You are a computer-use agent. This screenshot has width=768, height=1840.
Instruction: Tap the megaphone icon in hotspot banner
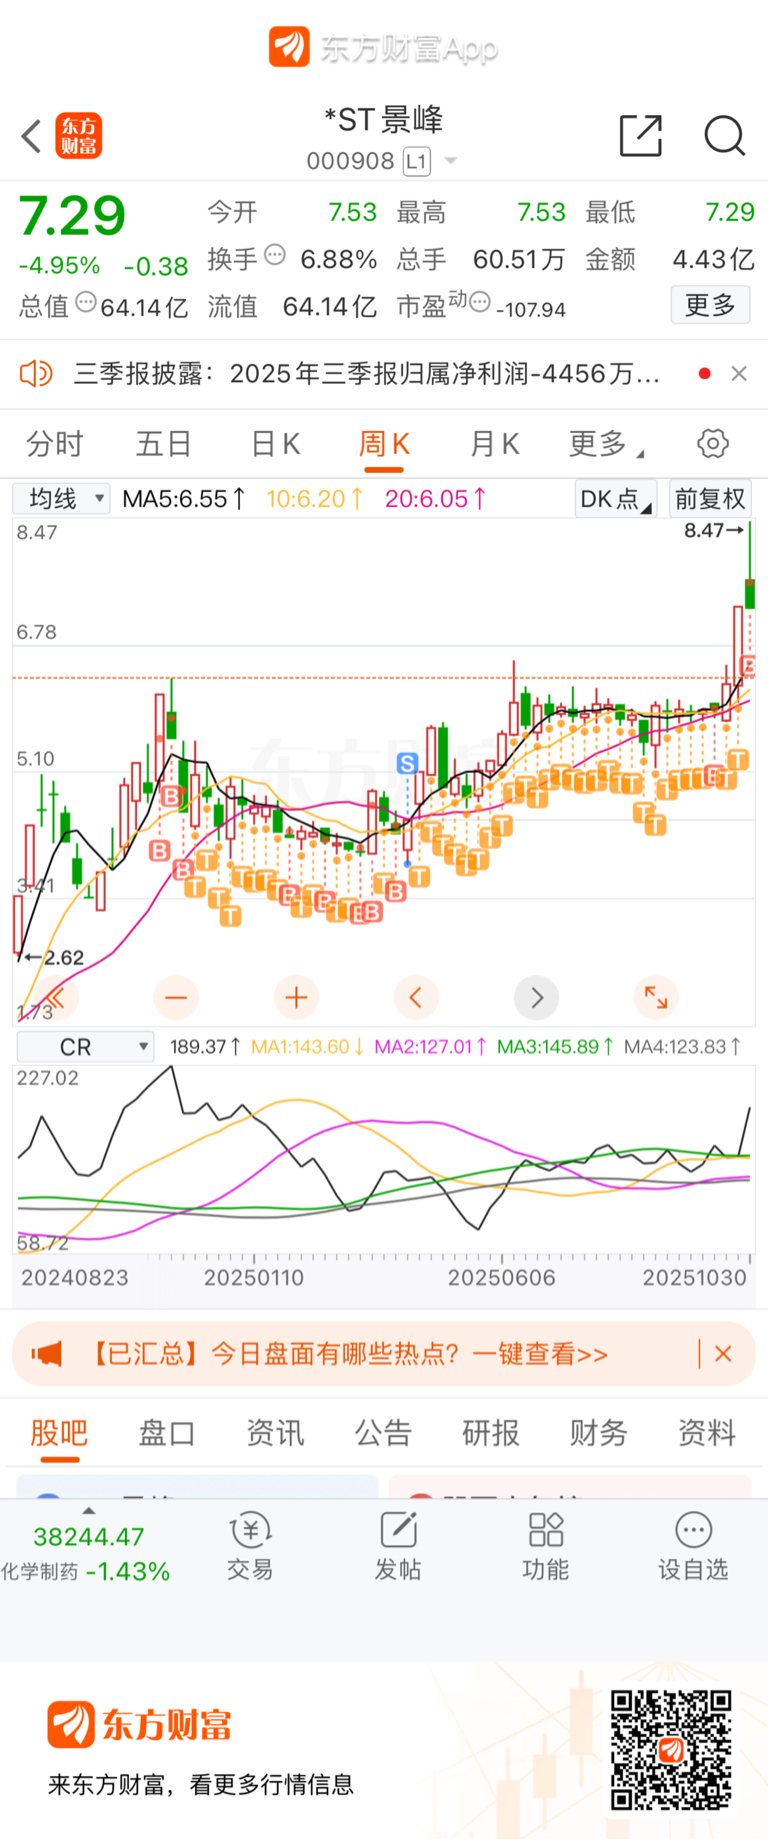tap(46, 1354)
